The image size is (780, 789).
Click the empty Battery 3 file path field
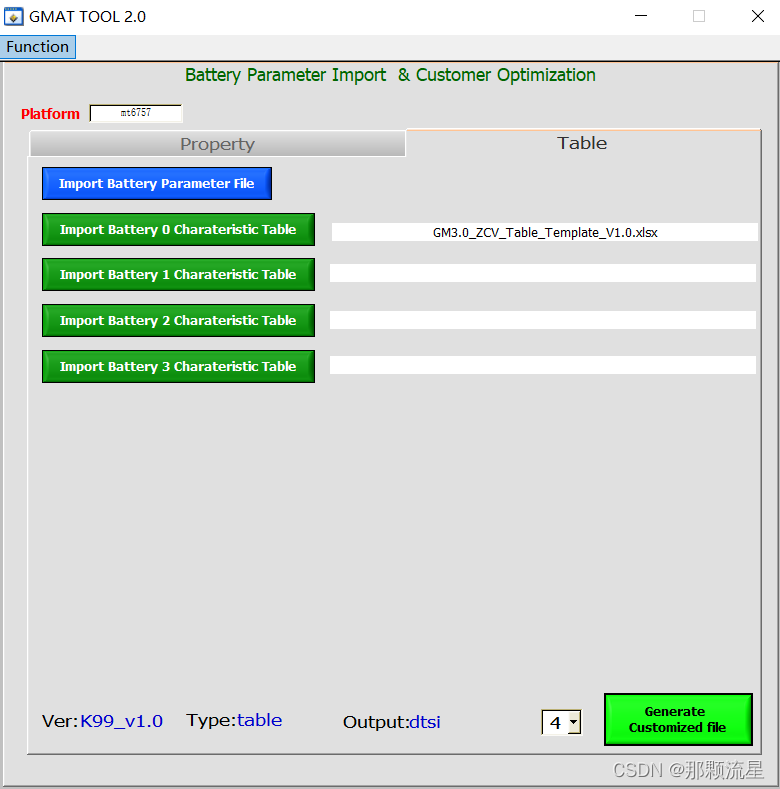pyautogui.click(x=543, y=365)
